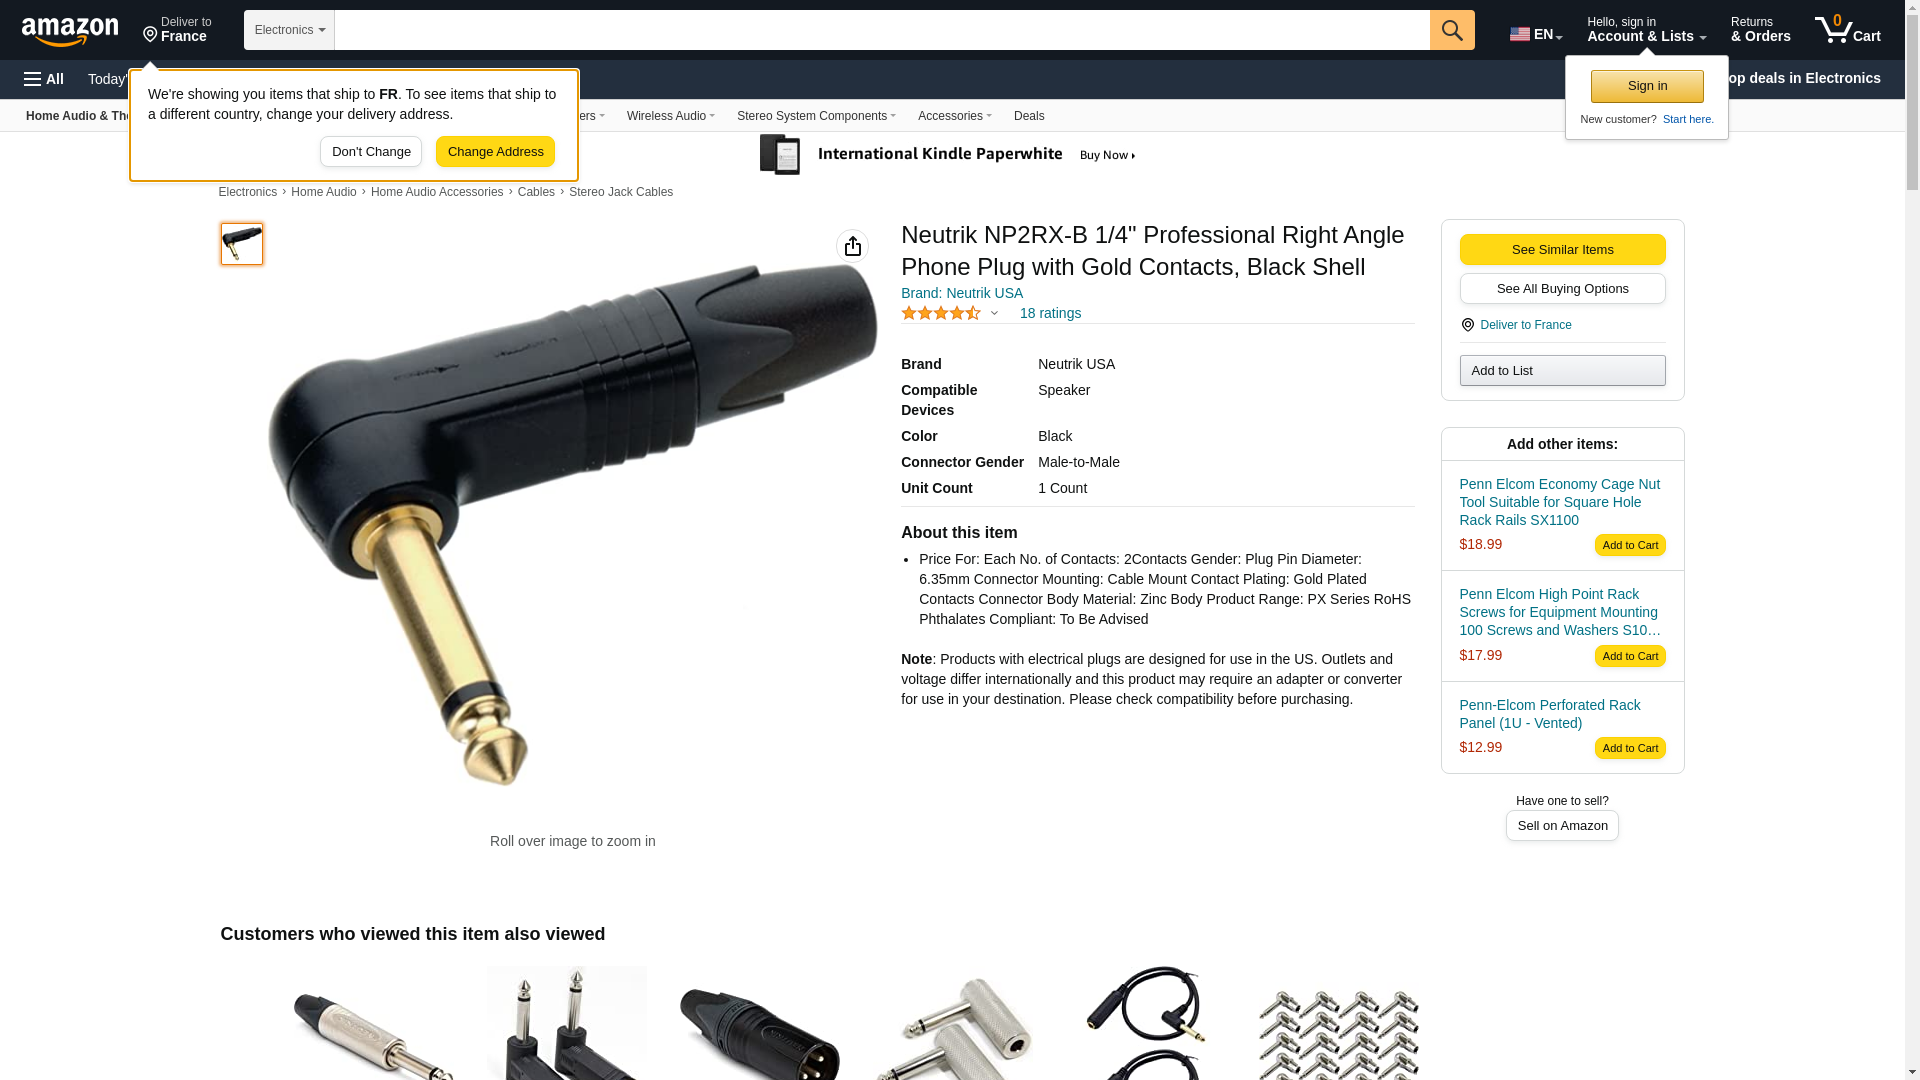Click the Change Address button

click(x=496, y=152)
